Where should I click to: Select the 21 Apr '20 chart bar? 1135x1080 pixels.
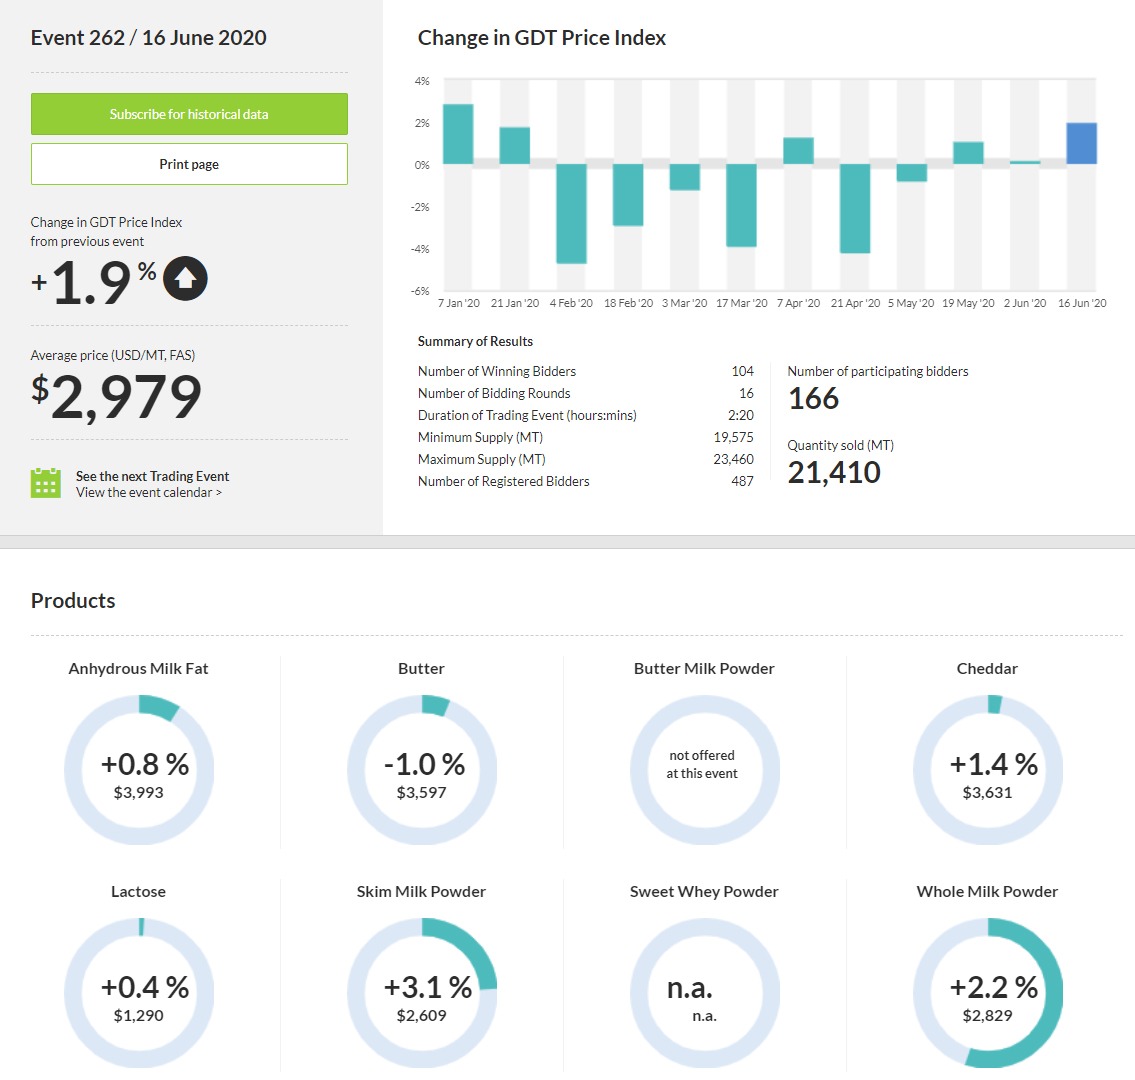855,208
